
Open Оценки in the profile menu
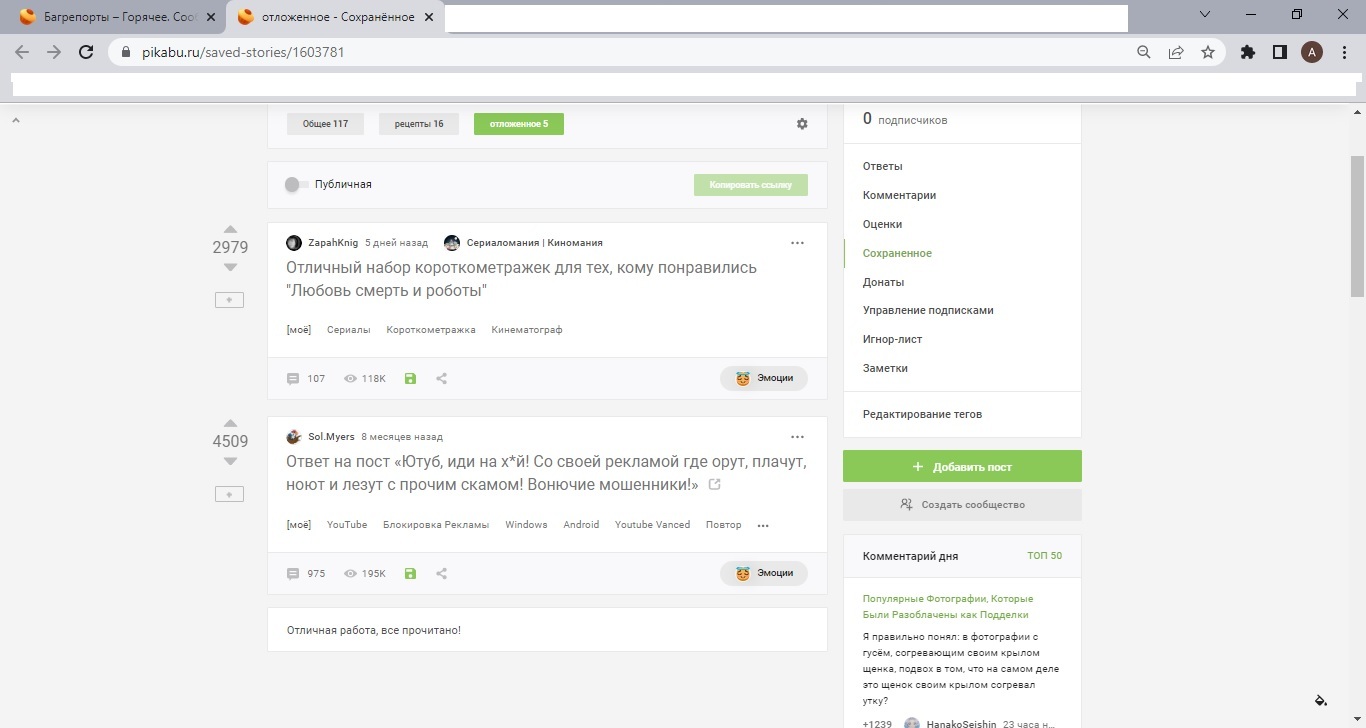coord(883,224)
